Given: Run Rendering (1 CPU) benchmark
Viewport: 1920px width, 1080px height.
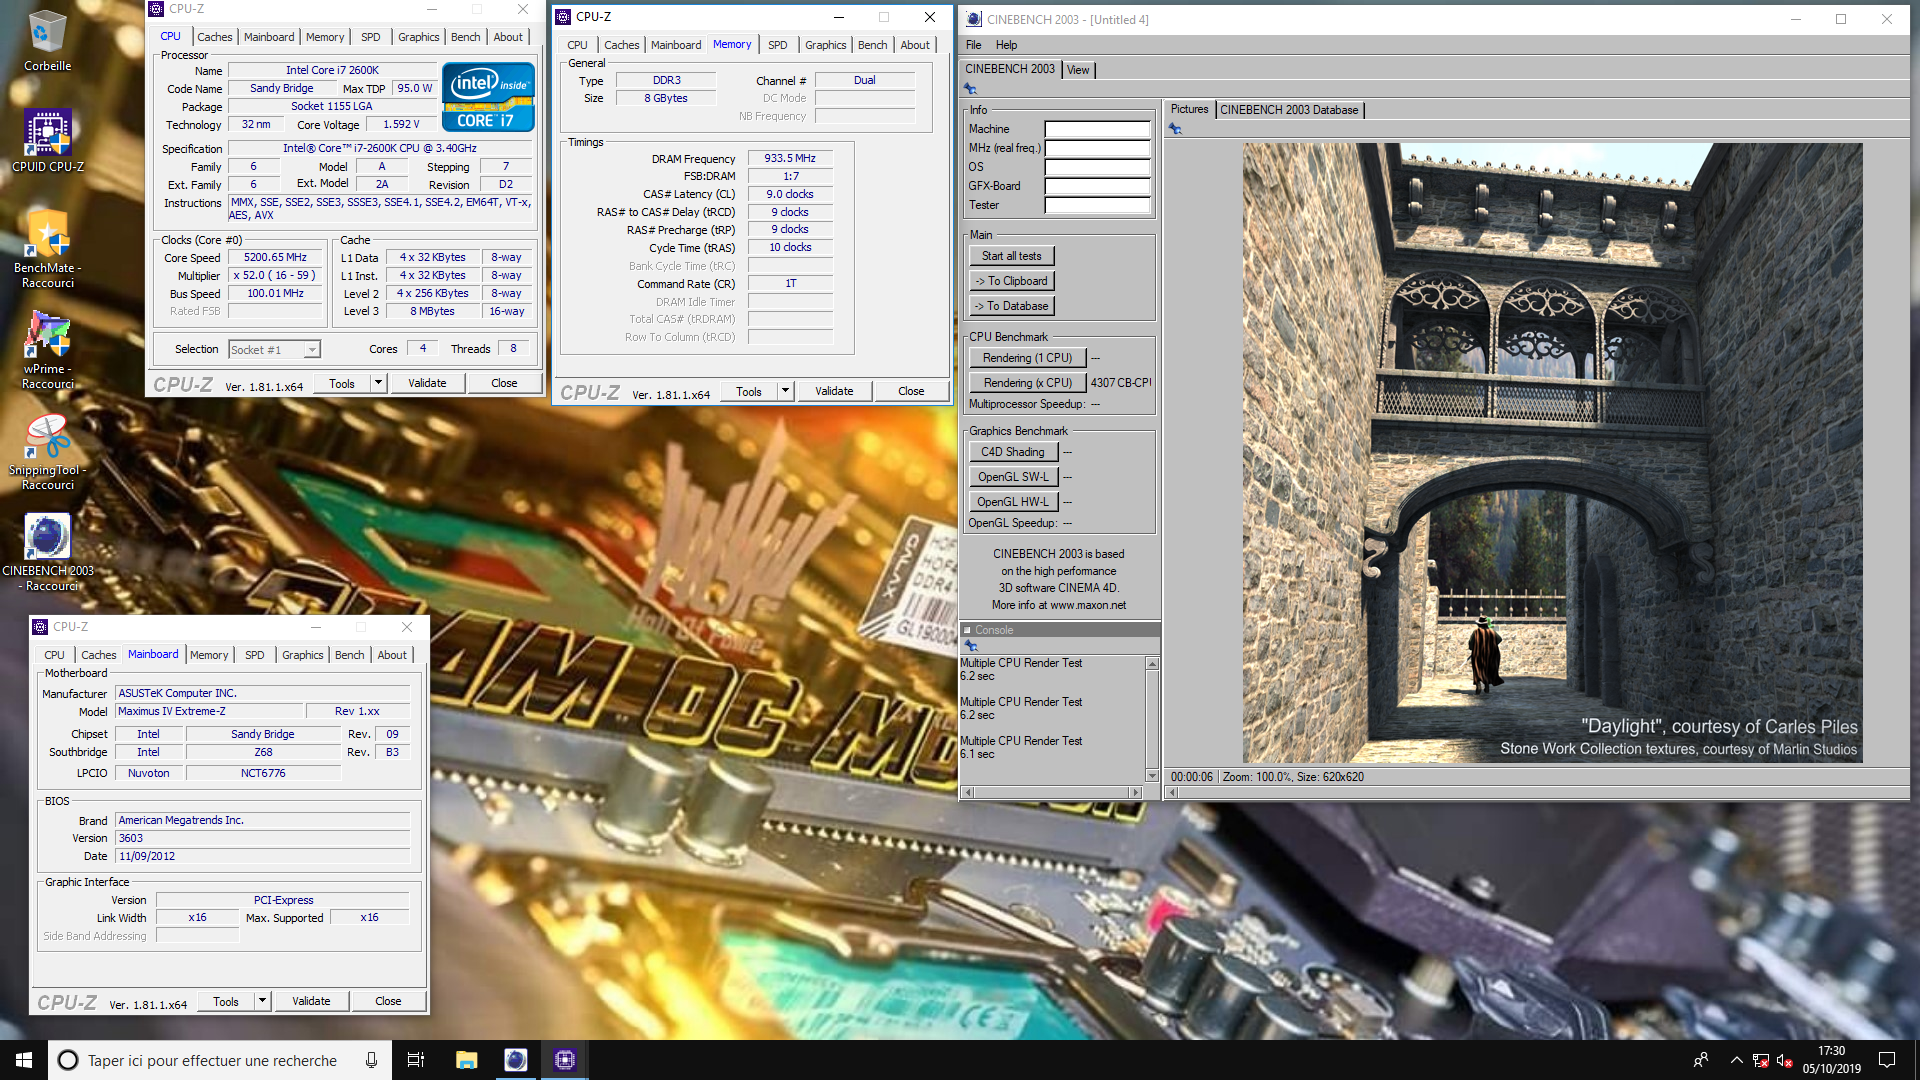Looking at the screenshot, I should click(x=1027, y=358).
